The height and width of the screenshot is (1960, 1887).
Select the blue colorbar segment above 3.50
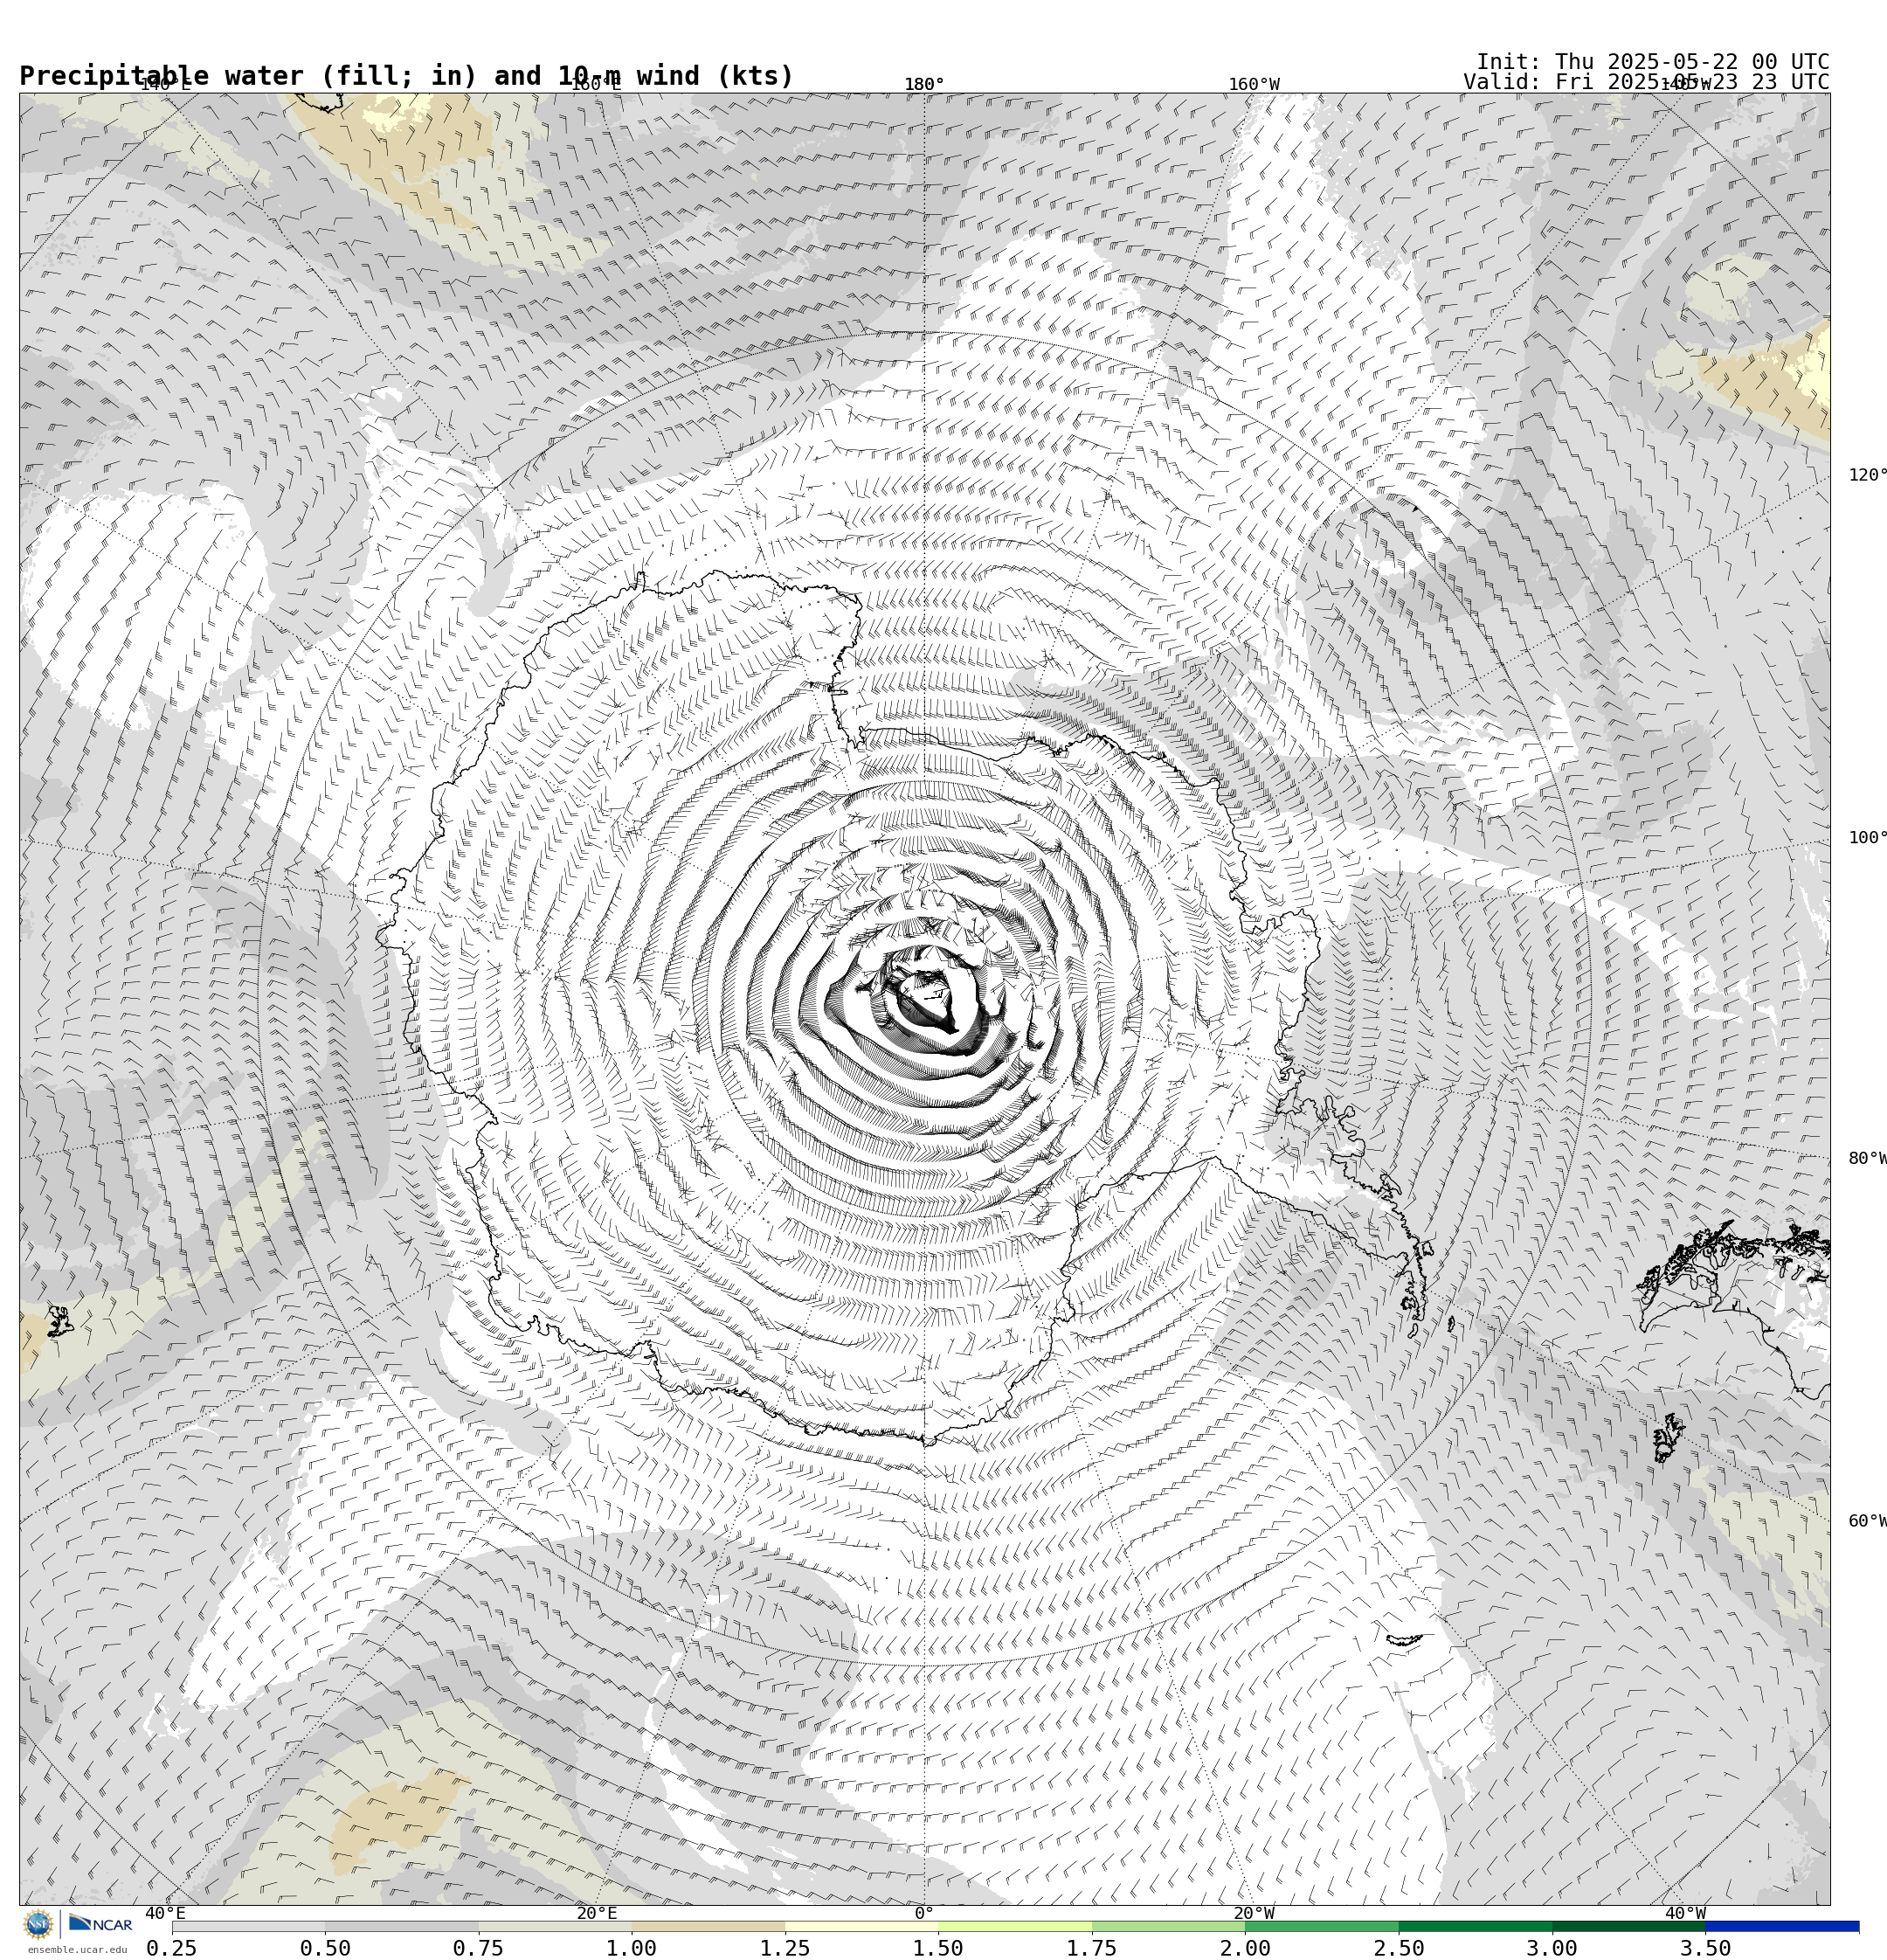click(1782, 1926)
